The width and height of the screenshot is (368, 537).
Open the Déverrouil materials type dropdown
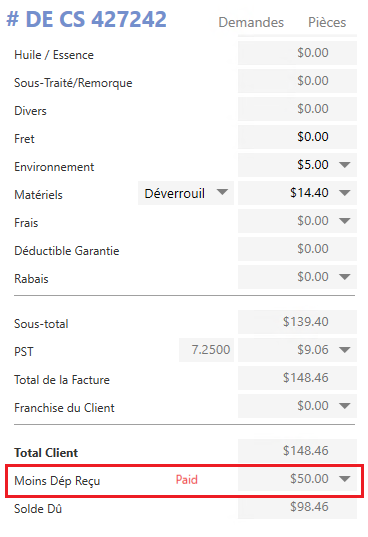pyautogui.click(x=186, y=193)
